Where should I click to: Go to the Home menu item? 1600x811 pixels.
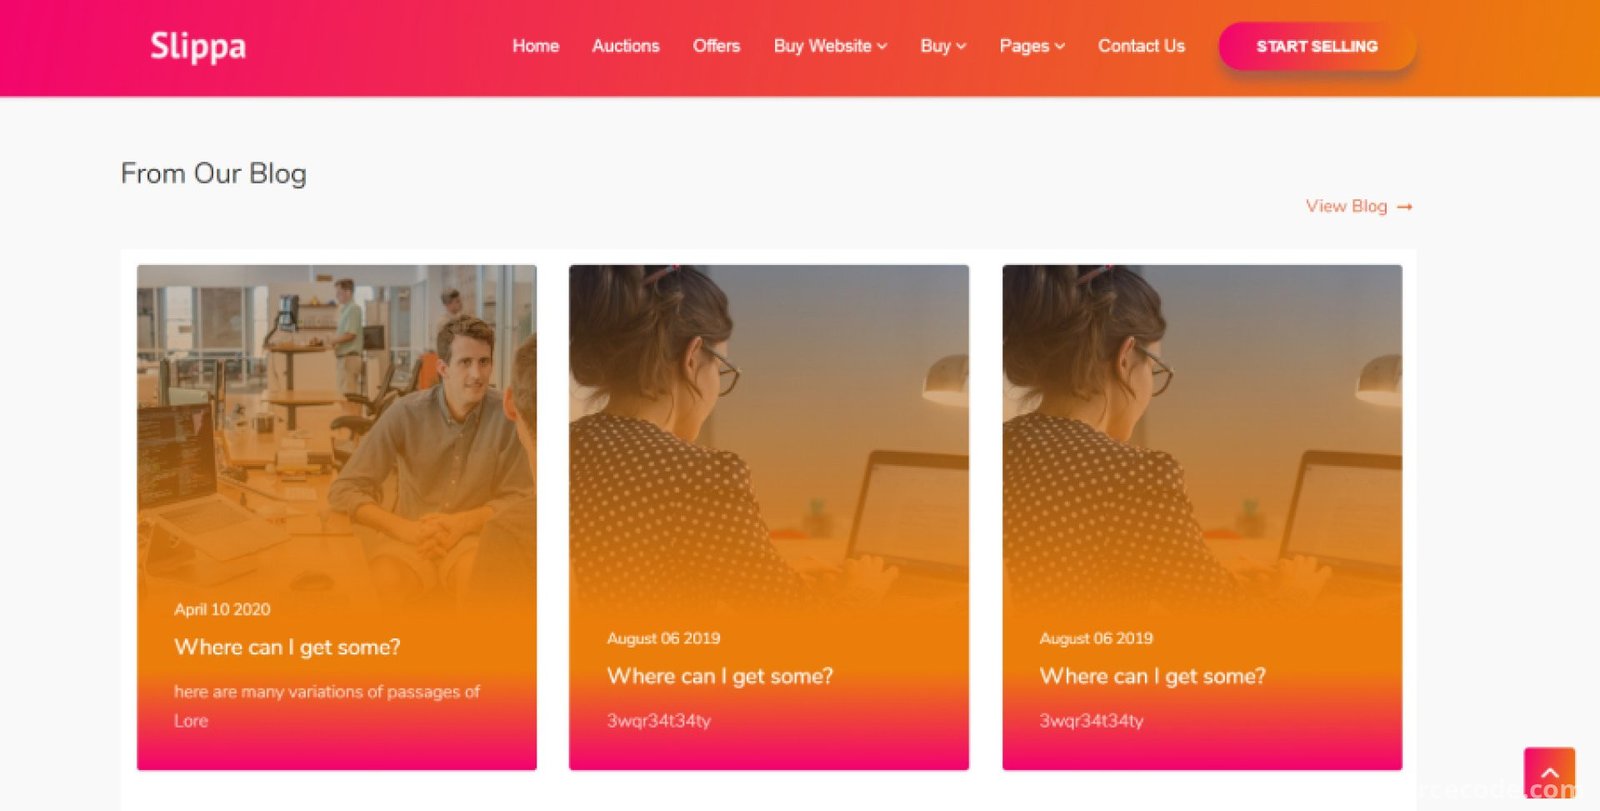(536, 46)
